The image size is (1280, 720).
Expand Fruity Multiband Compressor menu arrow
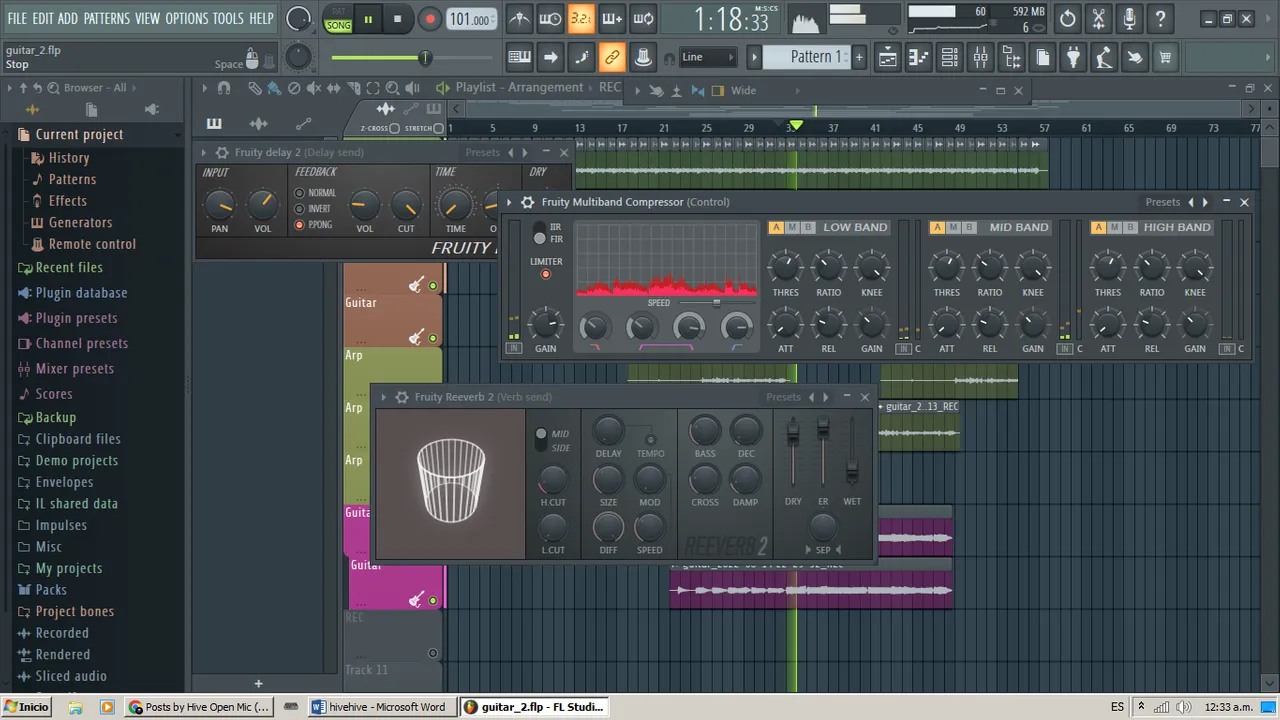pos(509,202)
